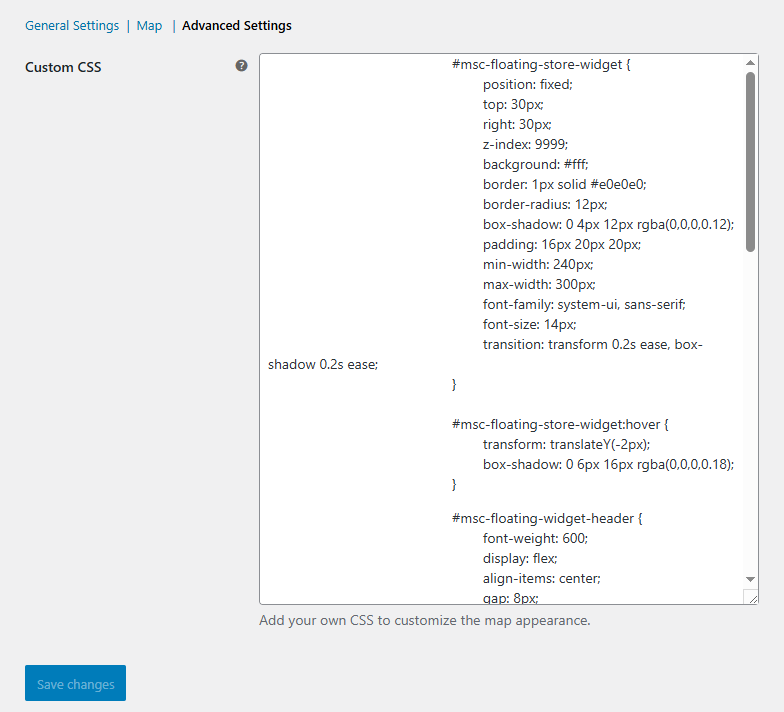Viewport: 784px width, 712px height.
Task: Click the 'z-index: 9999;' line
Action: point(525,144)
